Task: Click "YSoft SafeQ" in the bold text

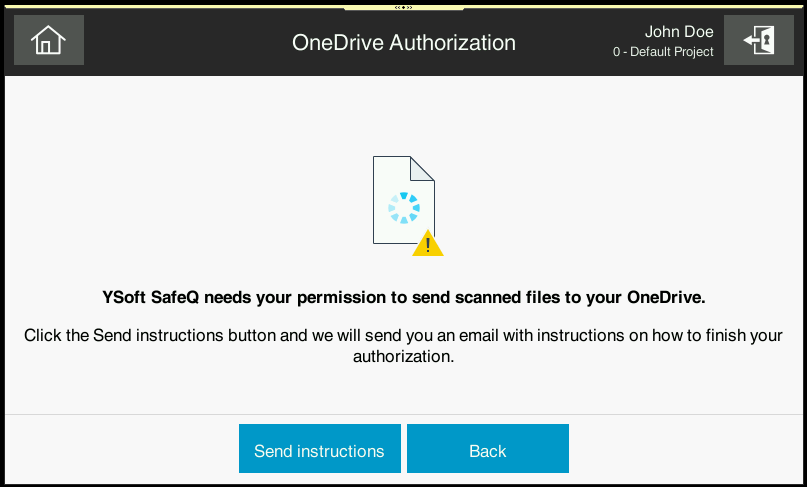Action: pyautogui.click(x=149, y=297)
